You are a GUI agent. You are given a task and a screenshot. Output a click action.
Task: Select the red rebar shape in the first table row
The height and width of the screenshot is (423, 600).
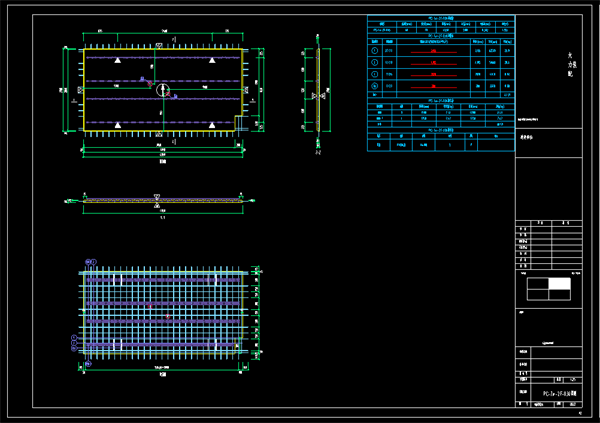coord(434,51)
